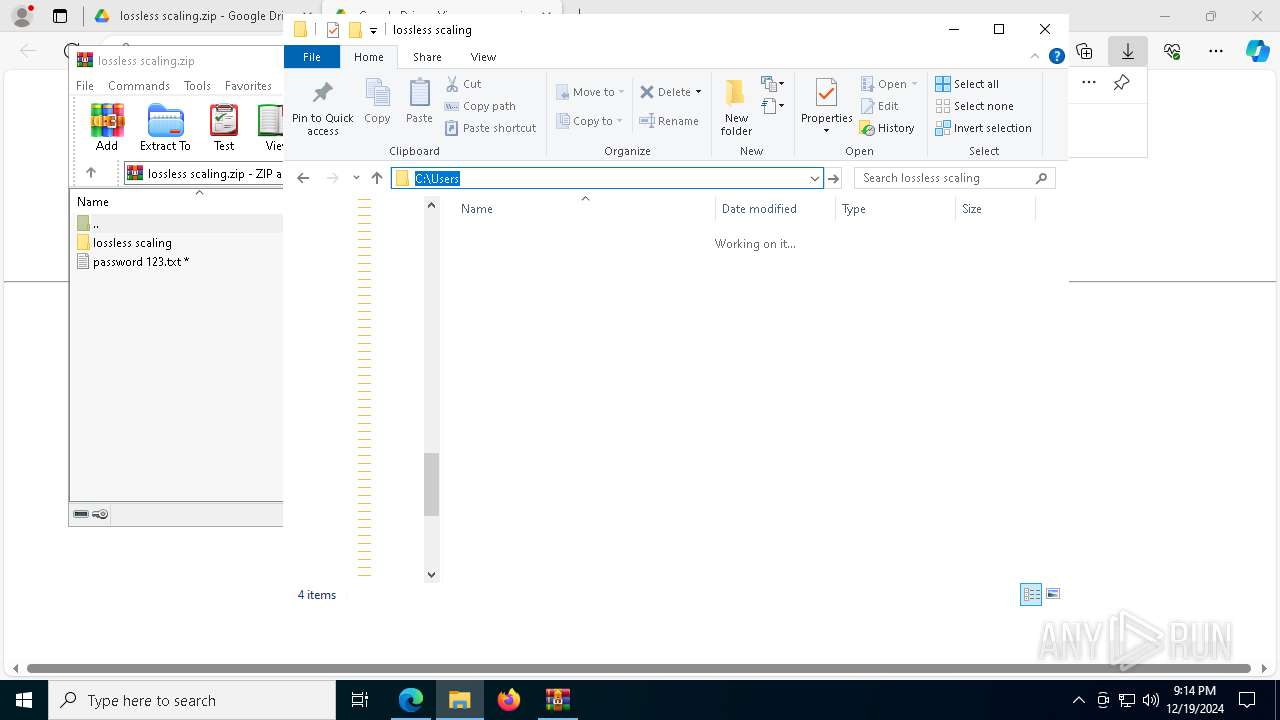This screenshot has height=720, width=1280.
Task: Create a New folder from the ribbon
Action: (x=736, y=108)
